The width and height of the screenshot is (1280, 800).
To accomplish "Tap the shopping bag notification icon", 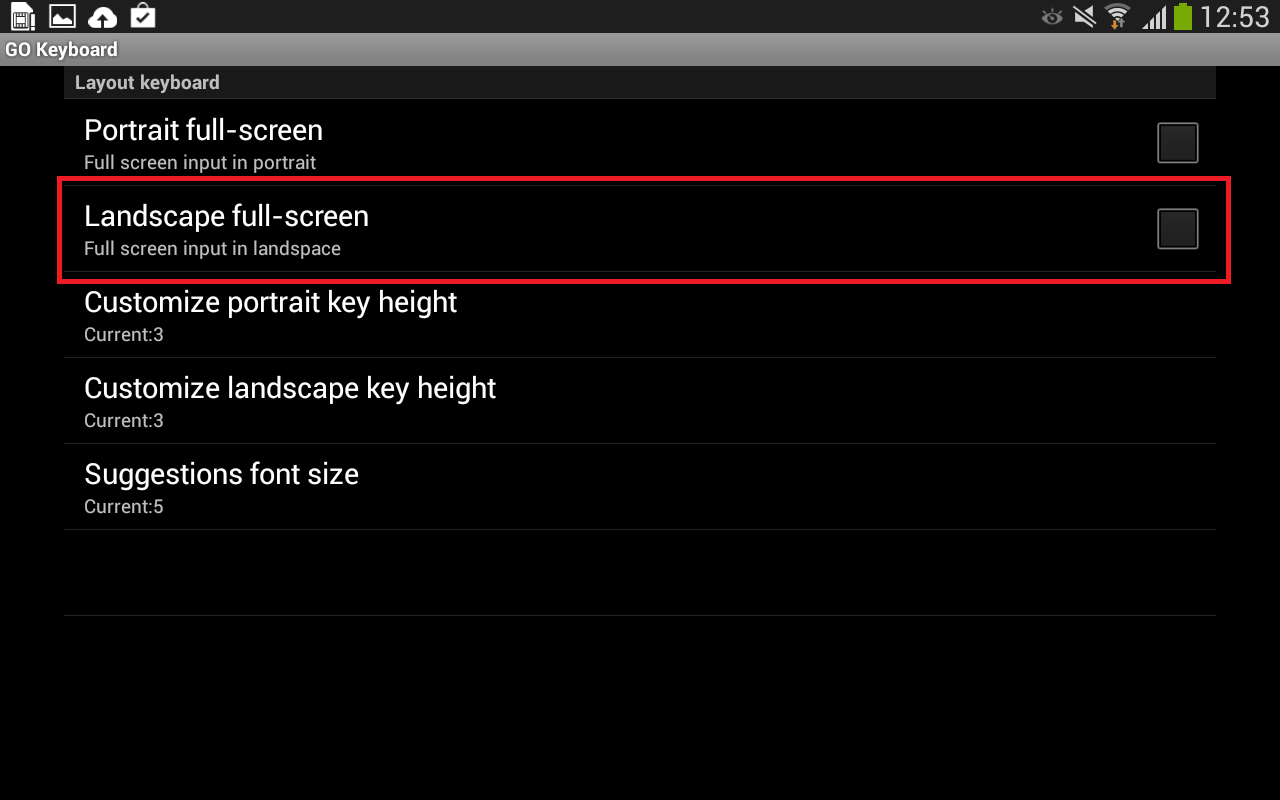I will (x=142, y=16).
